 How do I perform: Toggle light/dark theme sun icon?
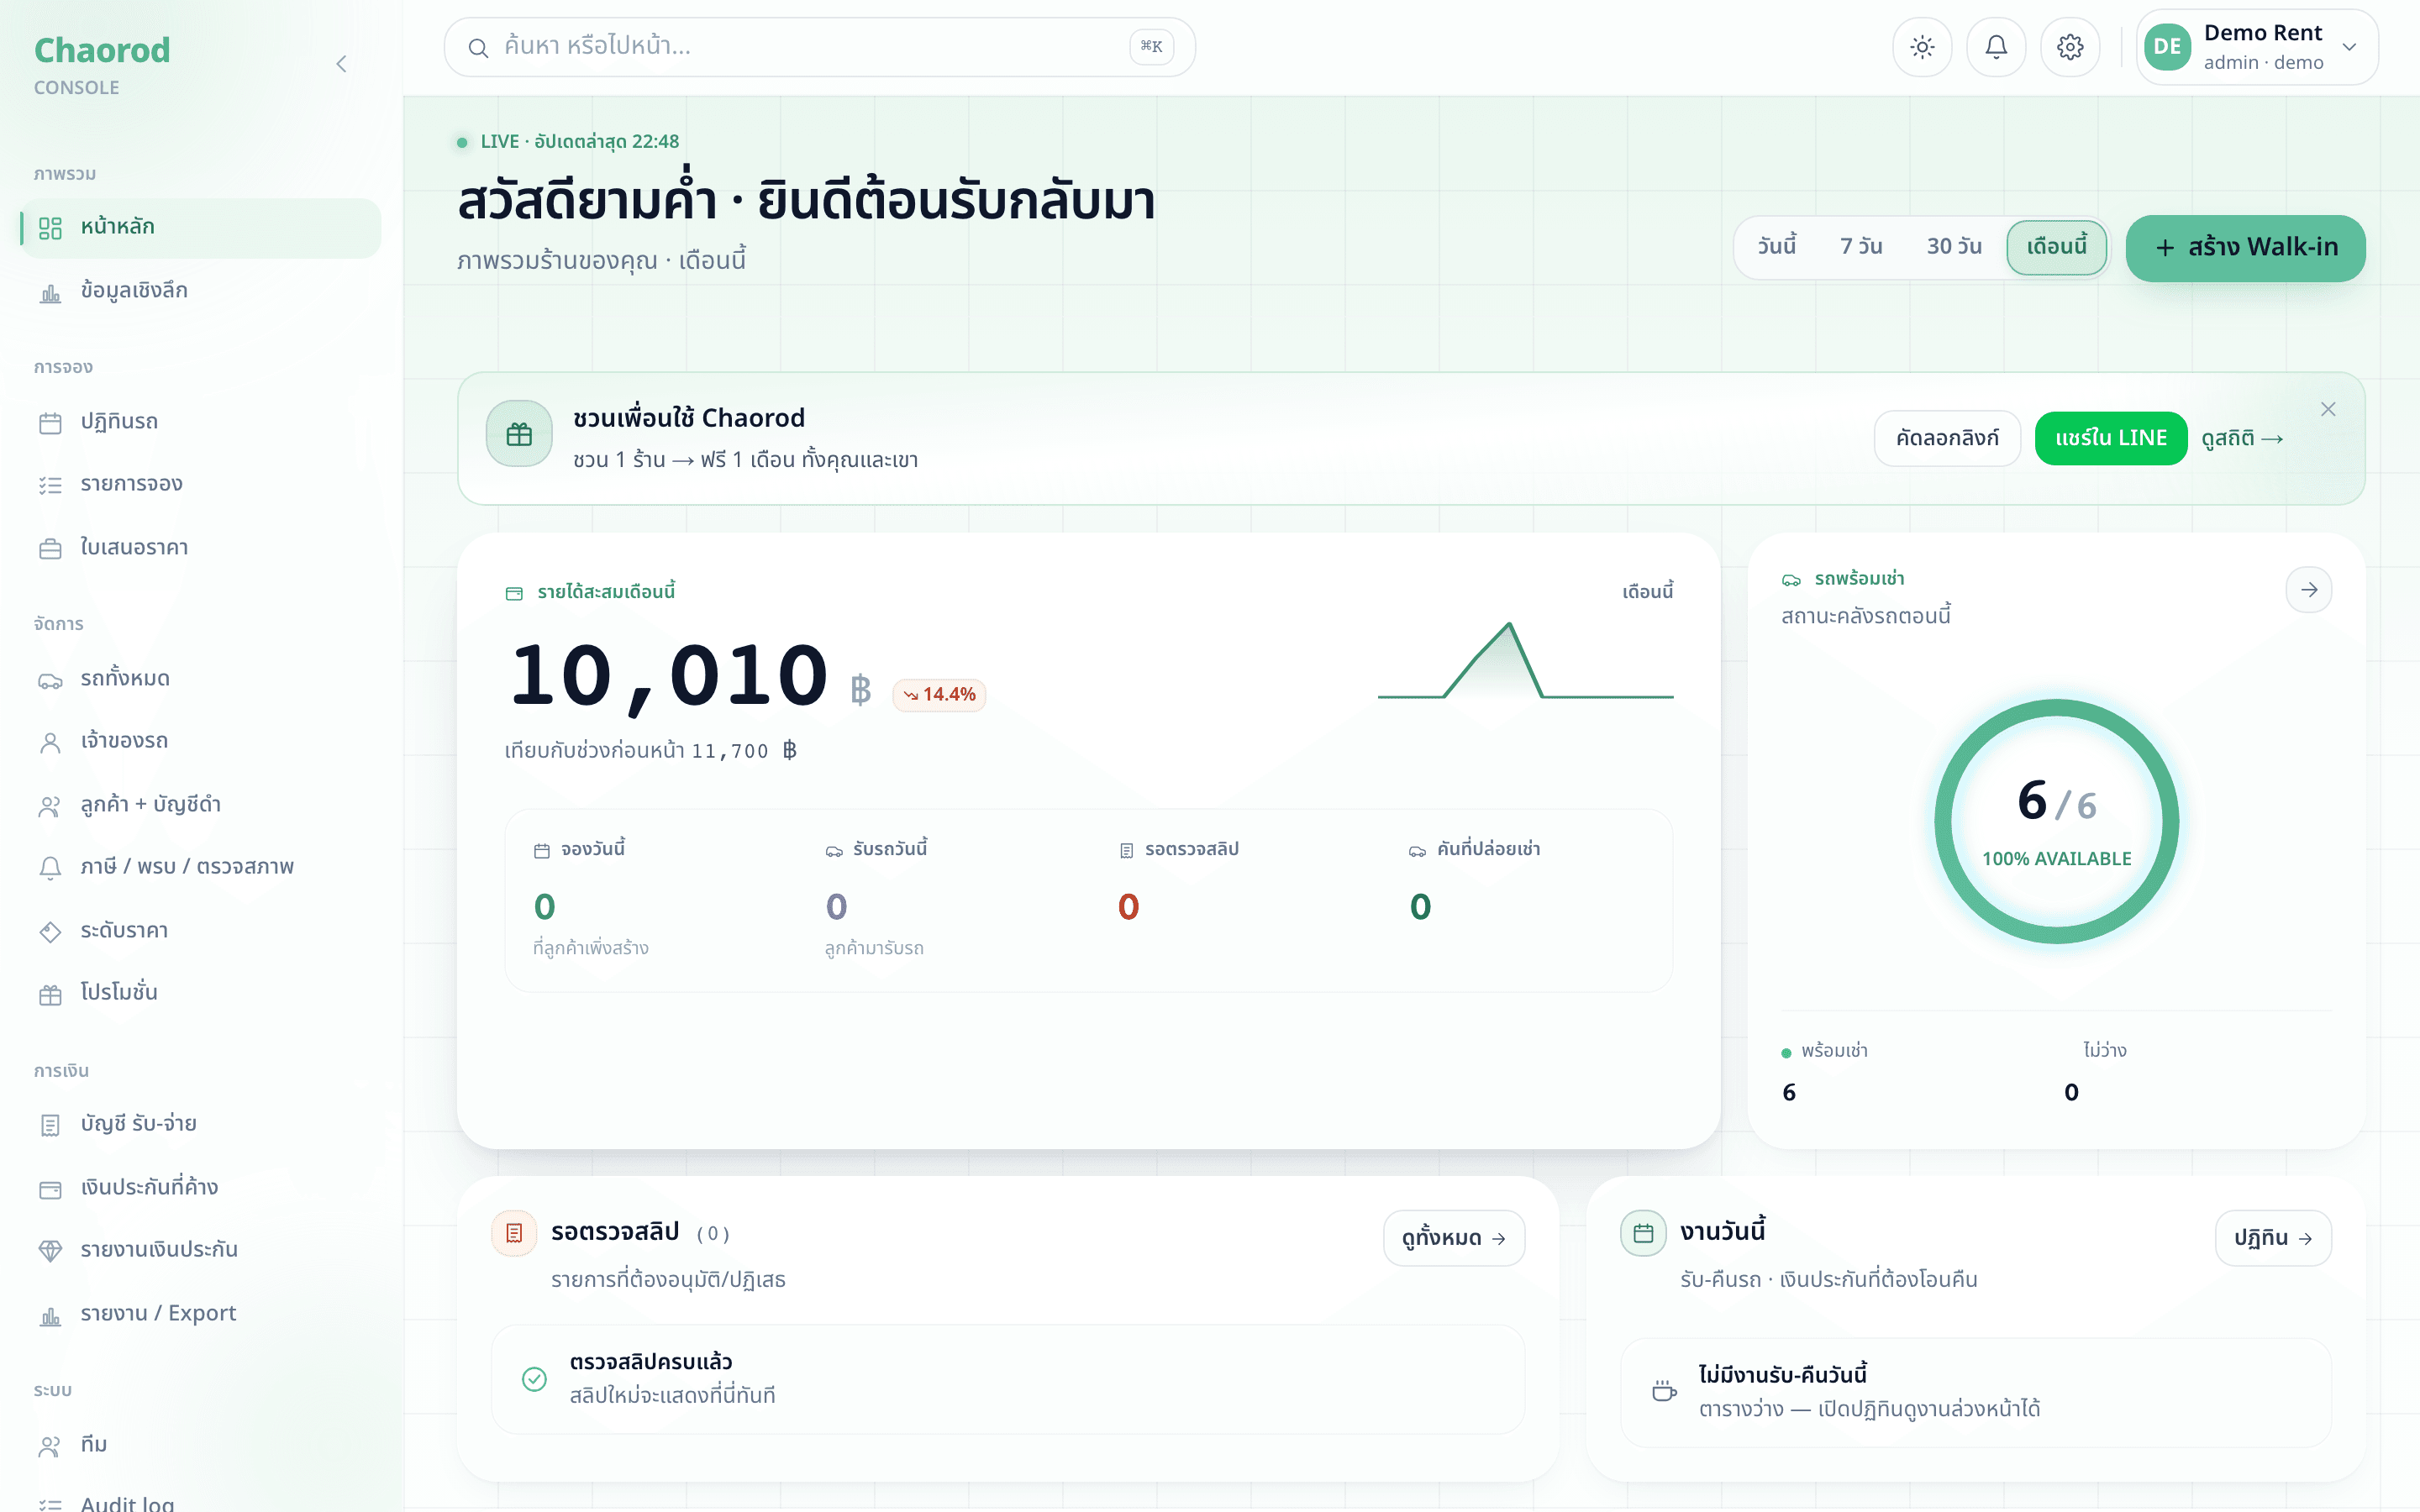[x=1922, y=47]
